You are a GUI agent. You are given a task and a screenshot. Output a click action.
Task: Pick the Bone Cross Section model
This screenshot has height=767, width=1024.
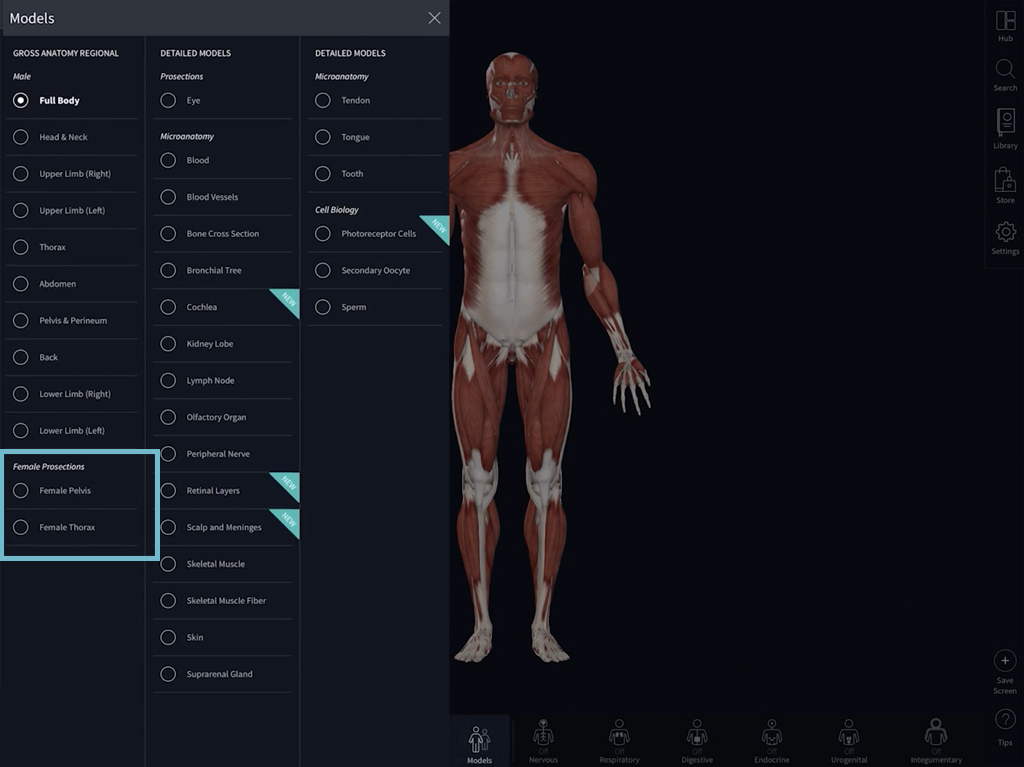(168, 234)
